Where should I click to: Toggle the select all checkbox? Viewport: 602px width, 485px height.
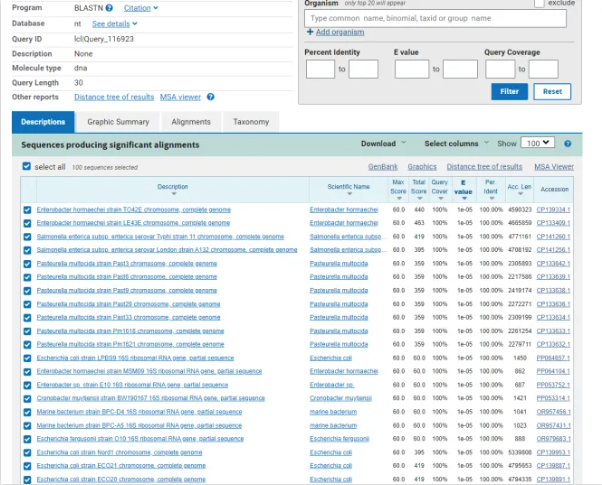tap(26, 166)
